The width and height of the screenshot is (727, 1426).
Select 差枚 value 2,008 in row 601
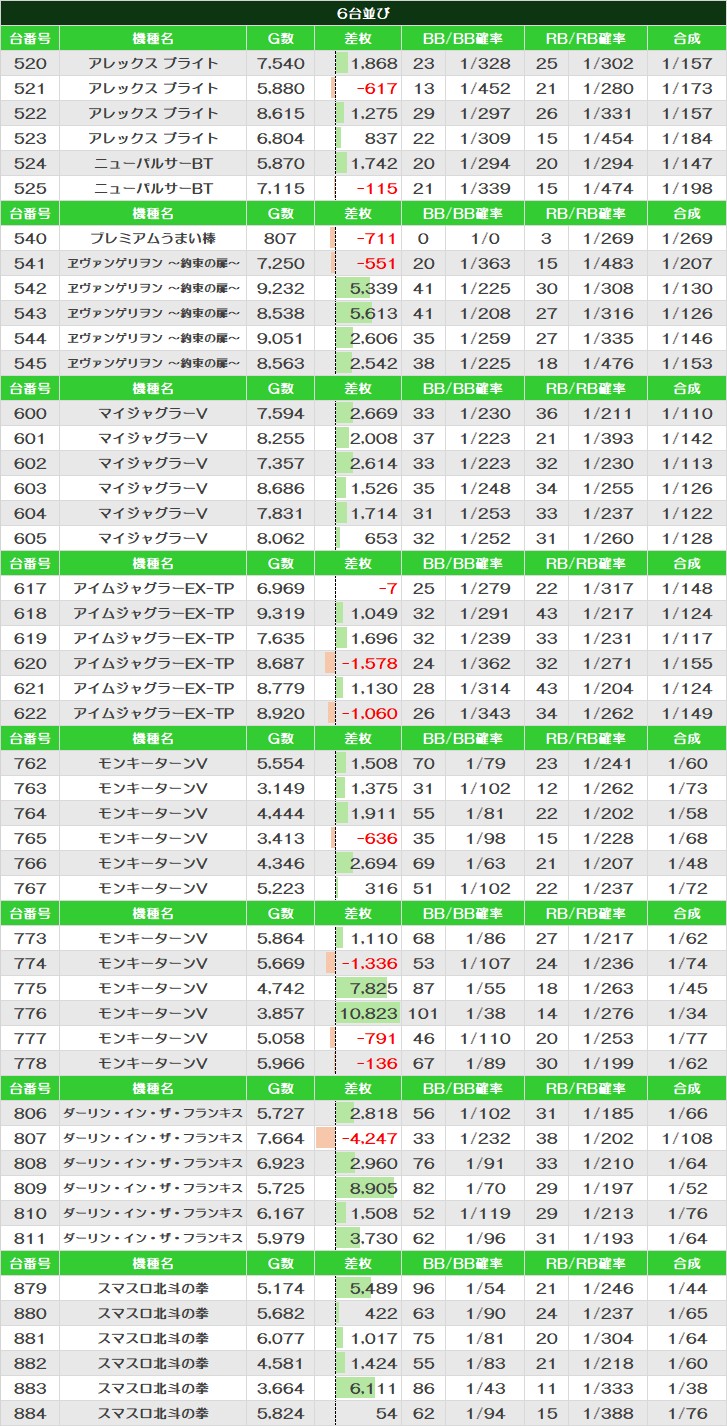point(374,438)
